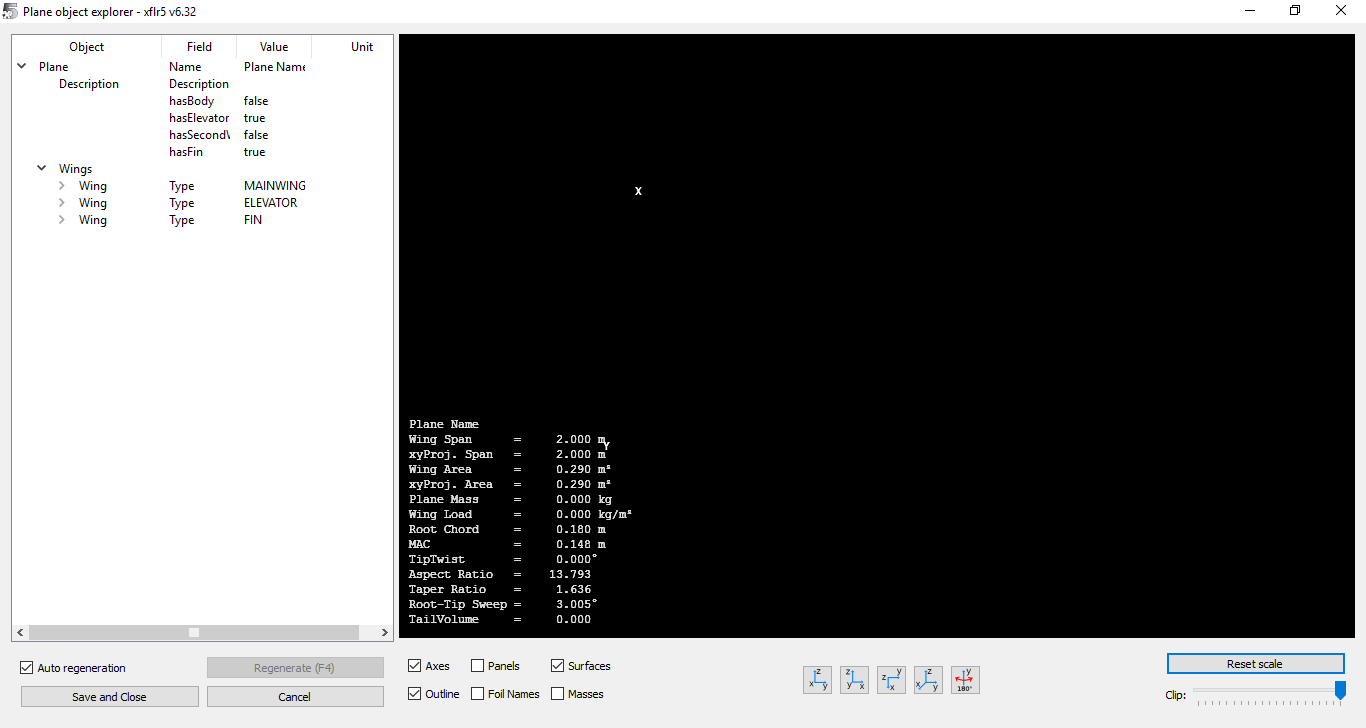The width and height of the screenshot is (1366, 728).
Task: Switch to the isometric x-y-z view
Action: click(x=928, y=680)
